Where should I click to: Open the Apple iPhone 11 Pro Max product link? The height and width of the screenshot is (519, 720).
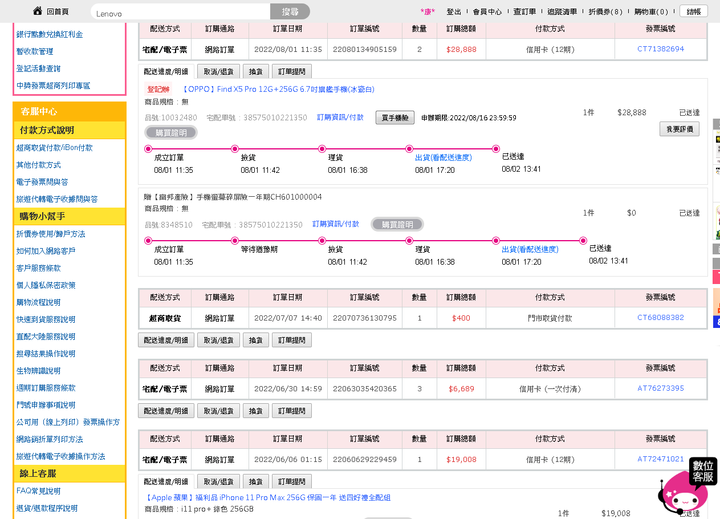[x=268, y=497]
